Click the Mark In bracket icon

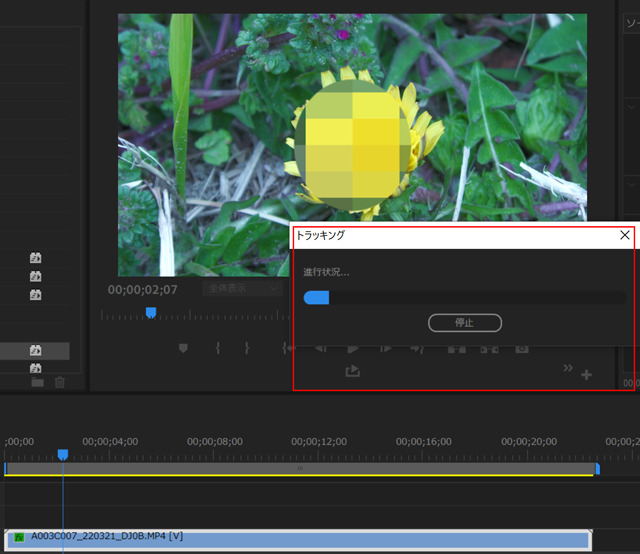pyautogui.click(x=217, y=348)
